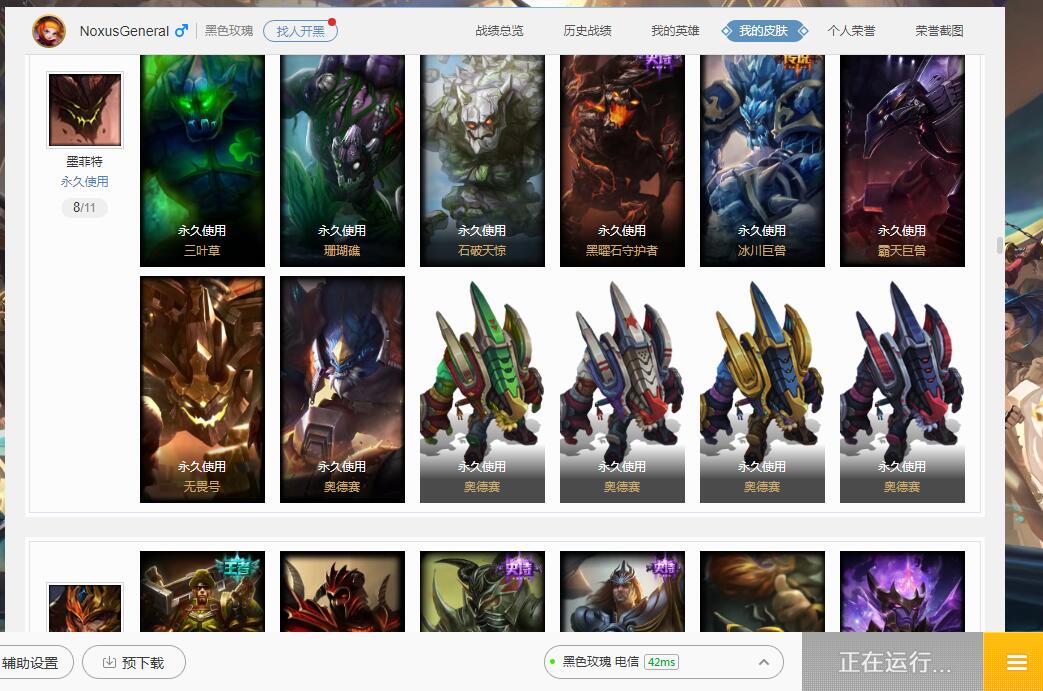Open the 个人荣誉 tab
Image resolution: width=1043 pixels, height=691 pixels.
pyautogui.click(x=851, y=31)
